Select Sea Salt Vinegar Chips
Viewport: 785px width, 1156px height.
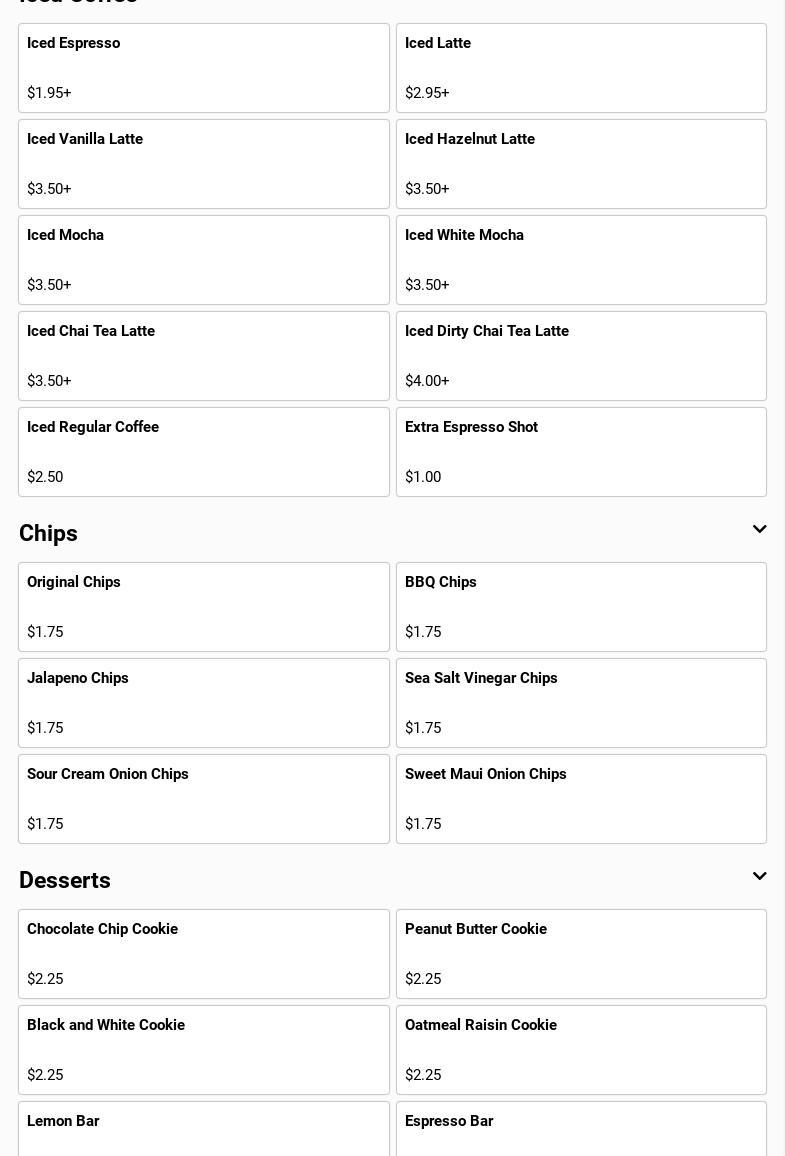[x=581, y=703]
